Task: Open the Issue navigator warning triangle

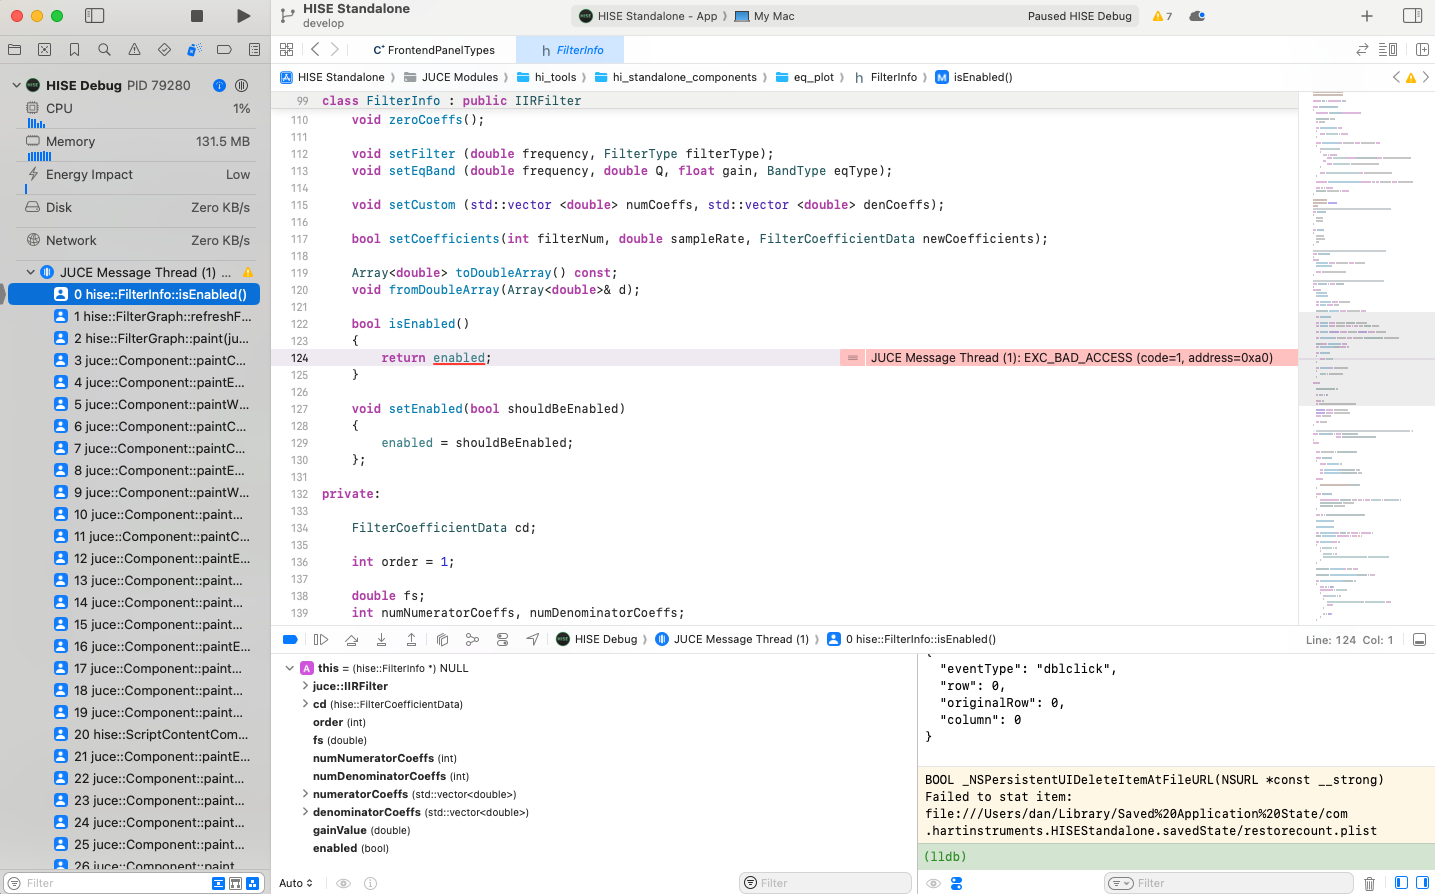Action: click(x=134, y=49)
